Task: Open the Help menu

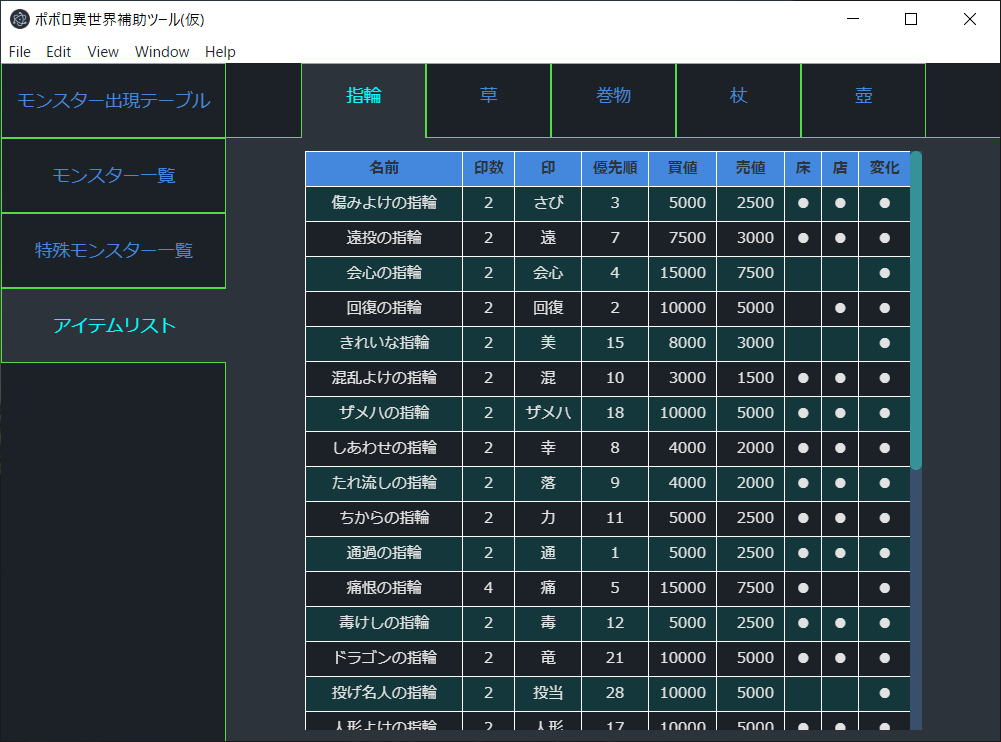Action: pos(220,52)
